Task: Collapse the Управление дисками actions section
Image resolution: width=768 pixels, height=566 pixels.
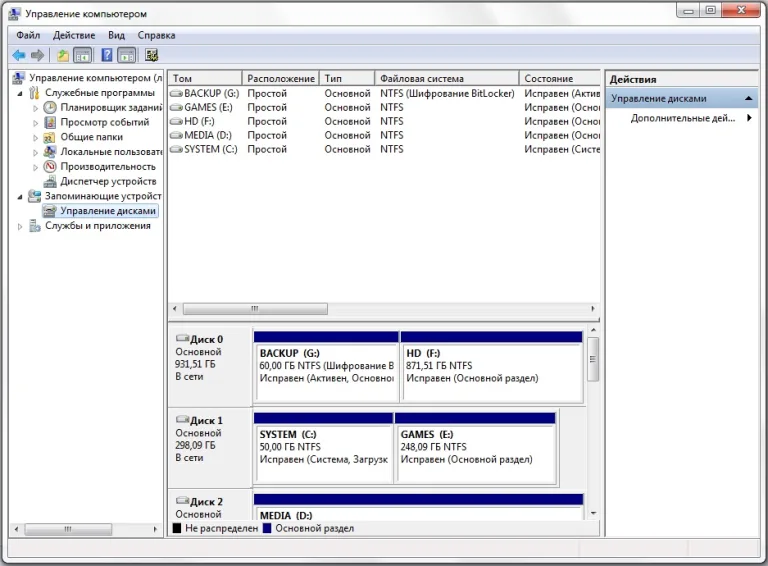Action: pos(748,98)
